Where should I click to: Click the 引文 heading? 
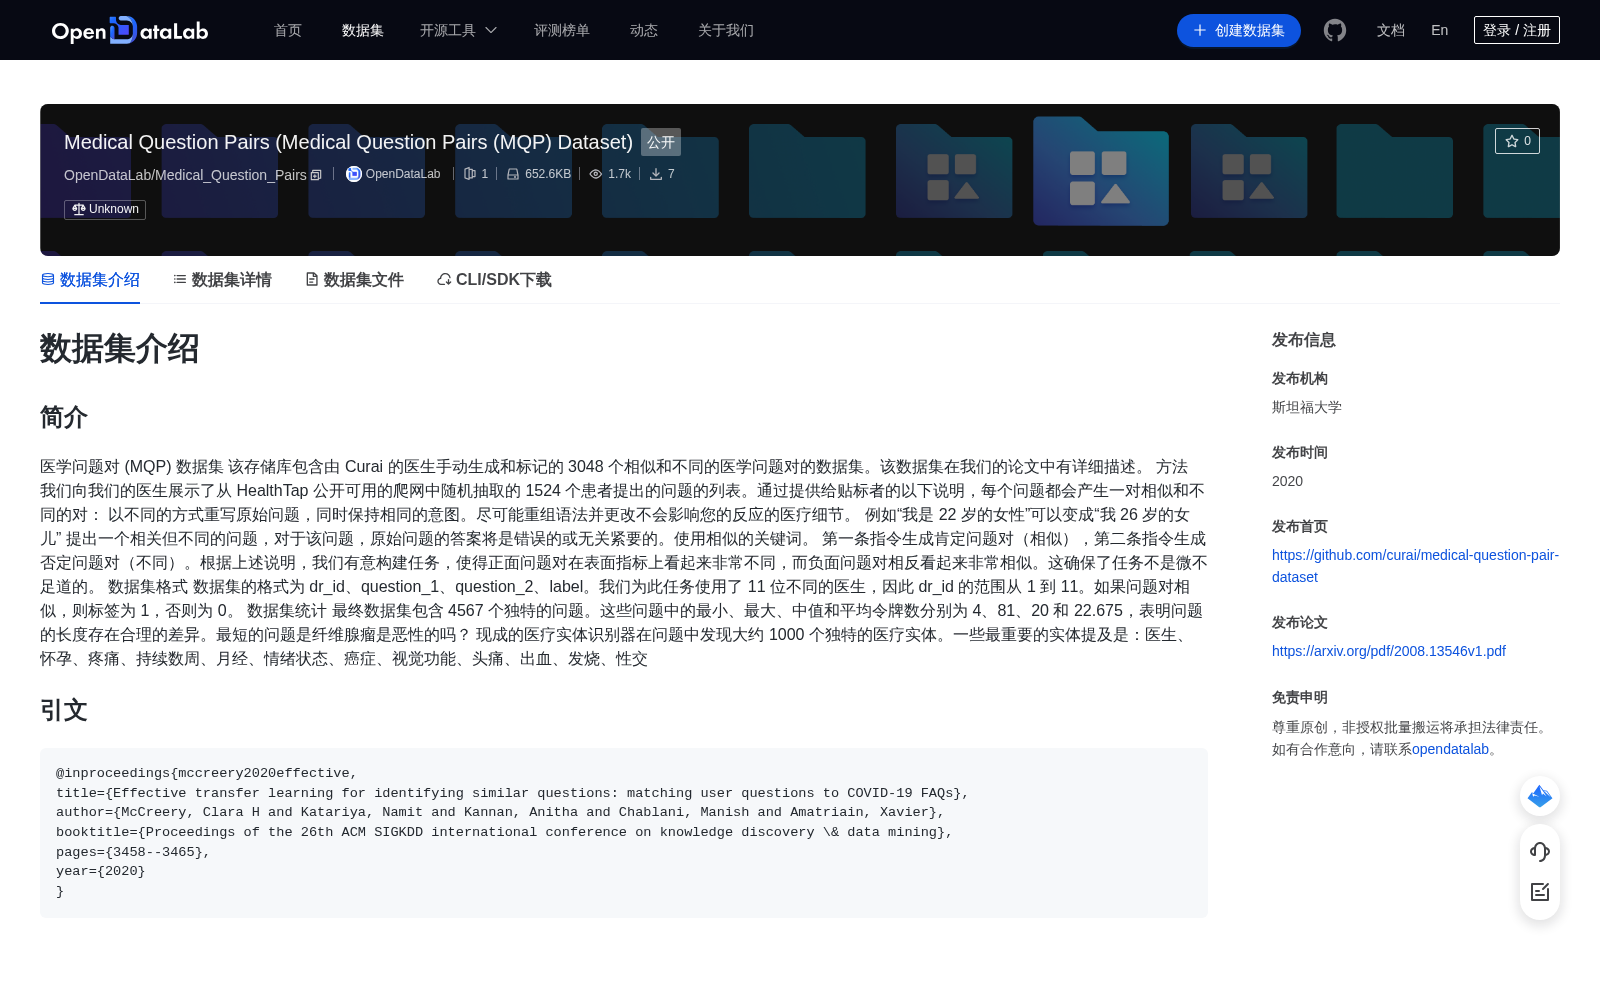pos(64,710)
